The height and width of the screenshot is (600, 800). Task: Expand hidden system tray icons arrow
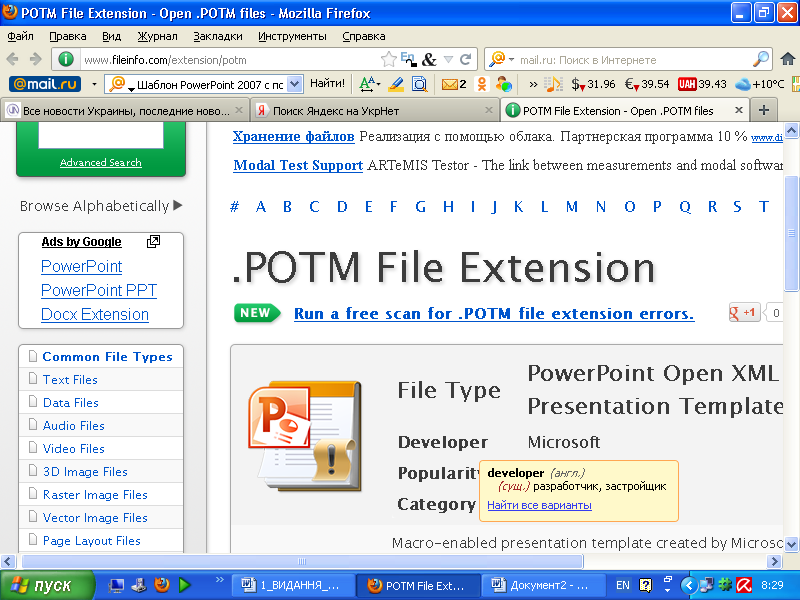(688, 585)
